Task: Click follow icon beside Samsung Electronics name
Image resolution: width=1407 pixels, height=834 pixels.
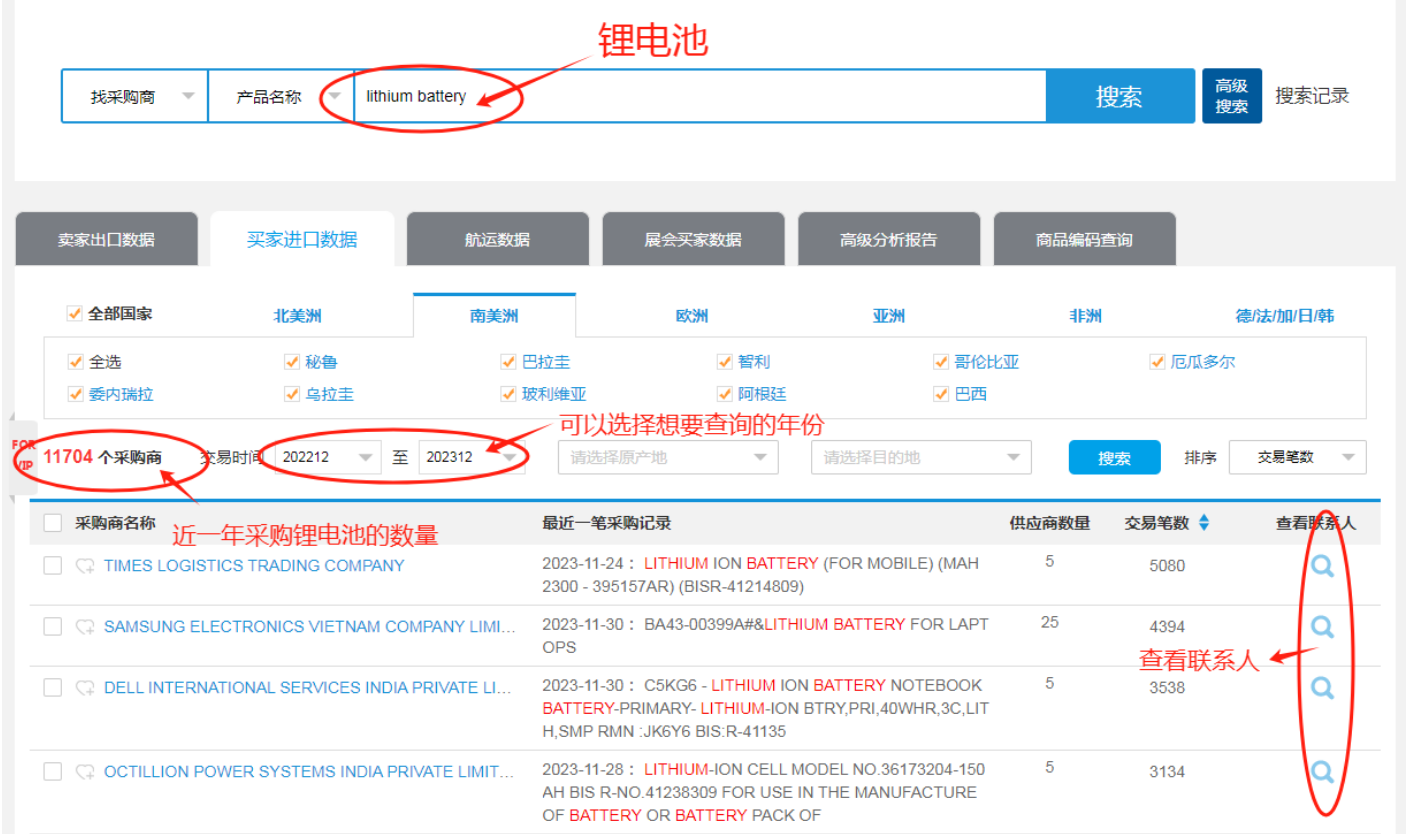Action: tap(85, 627)
